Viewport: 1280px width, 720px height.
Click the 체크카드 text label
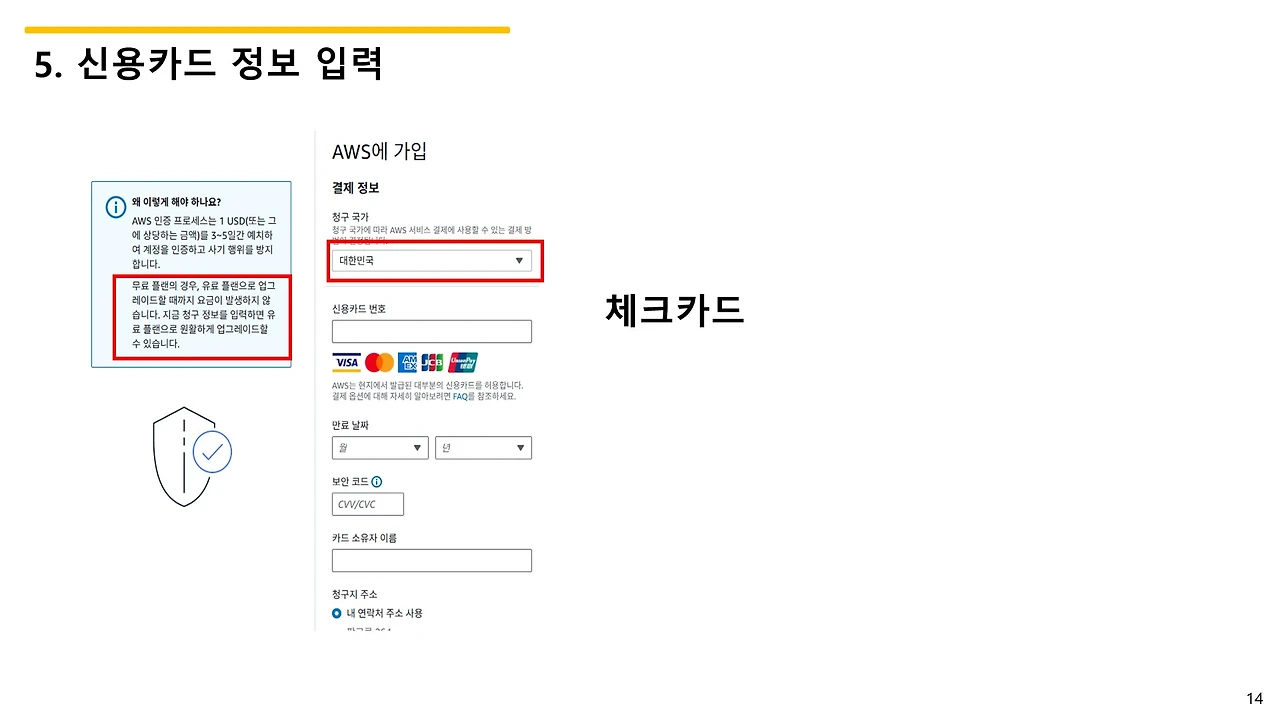pyautogui.click(x=673, y=310)
